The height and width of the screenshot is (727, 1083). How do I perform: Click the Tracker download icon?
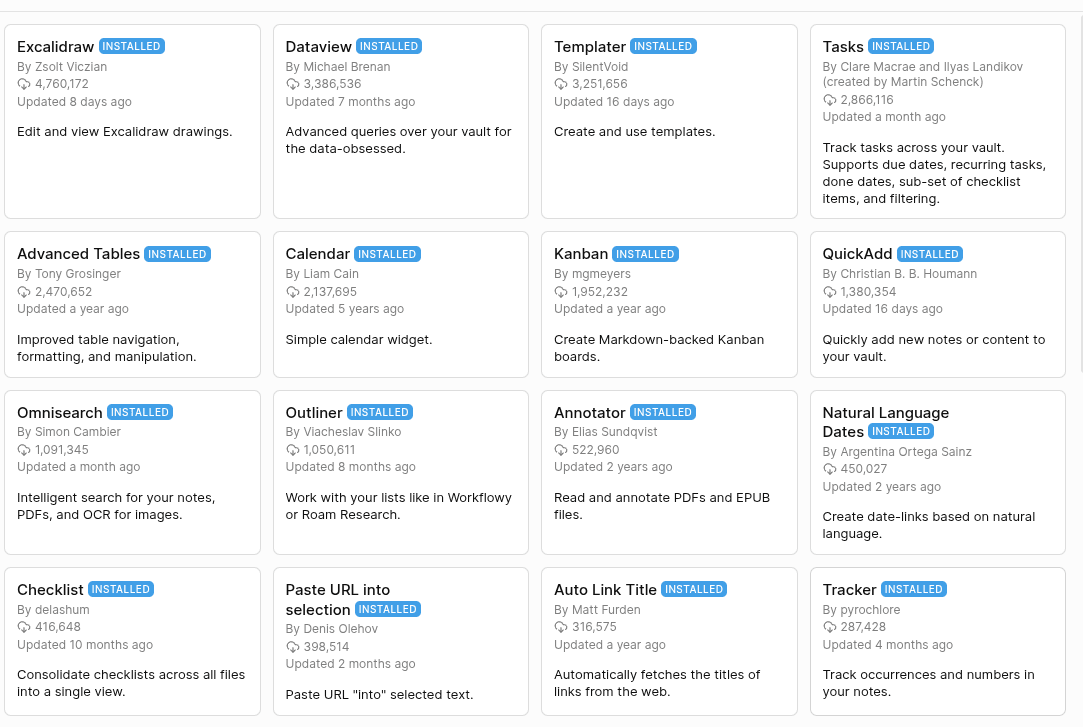tap(830, 627)
